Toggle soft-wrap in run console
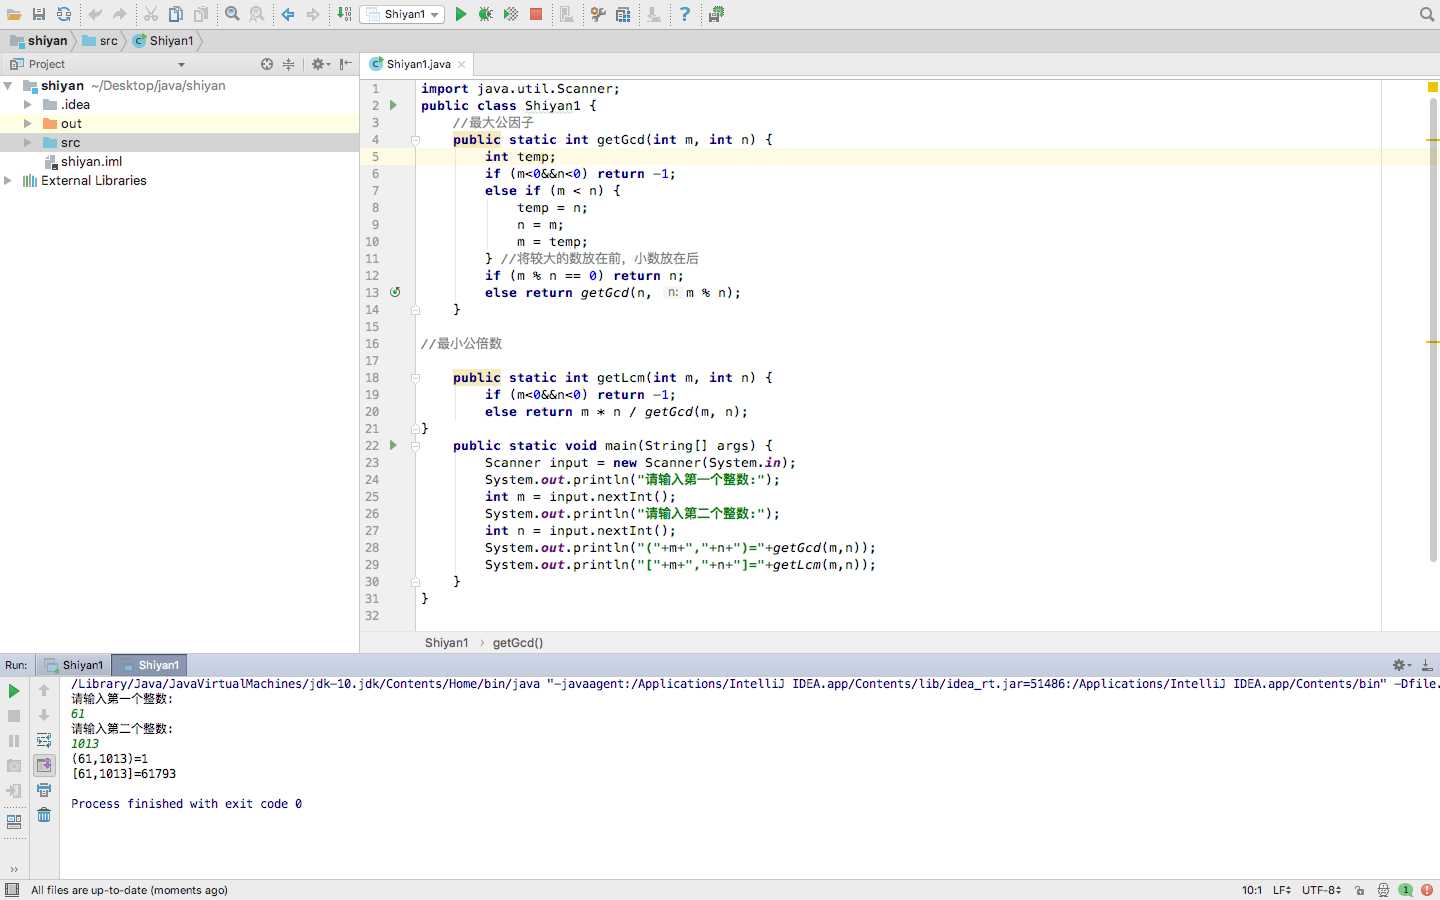The width and height of the screenshot is (1440, 900). (x=44, y=741)
